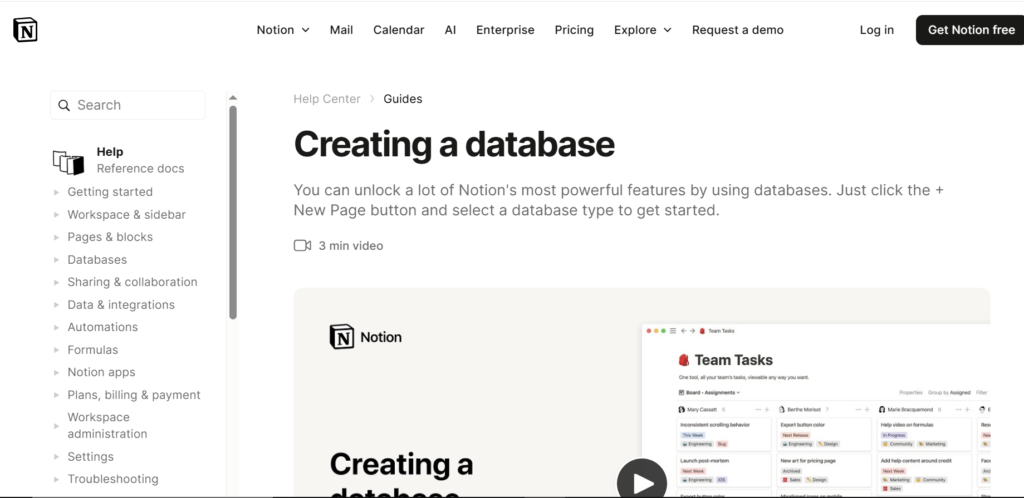Open Troubleshooting sidebar item
Viewport: 1024px width, 498px height.
[x=112, y=479]
